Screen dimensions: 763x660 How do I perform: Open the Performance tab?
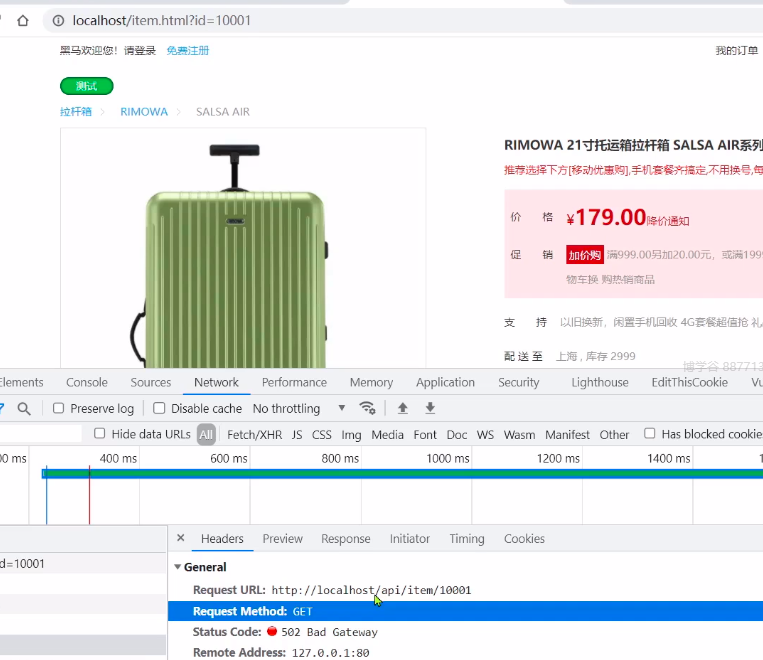coord(294,383)
